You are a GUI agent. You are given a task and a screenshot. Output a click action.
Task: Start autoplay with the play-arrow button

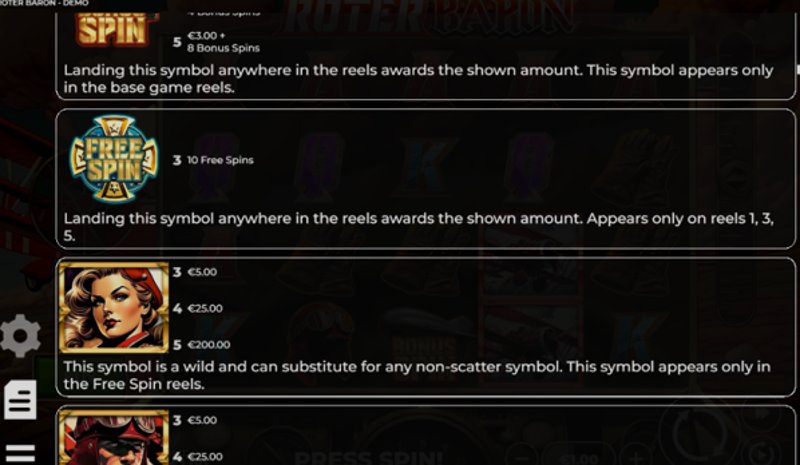(761, 454)
